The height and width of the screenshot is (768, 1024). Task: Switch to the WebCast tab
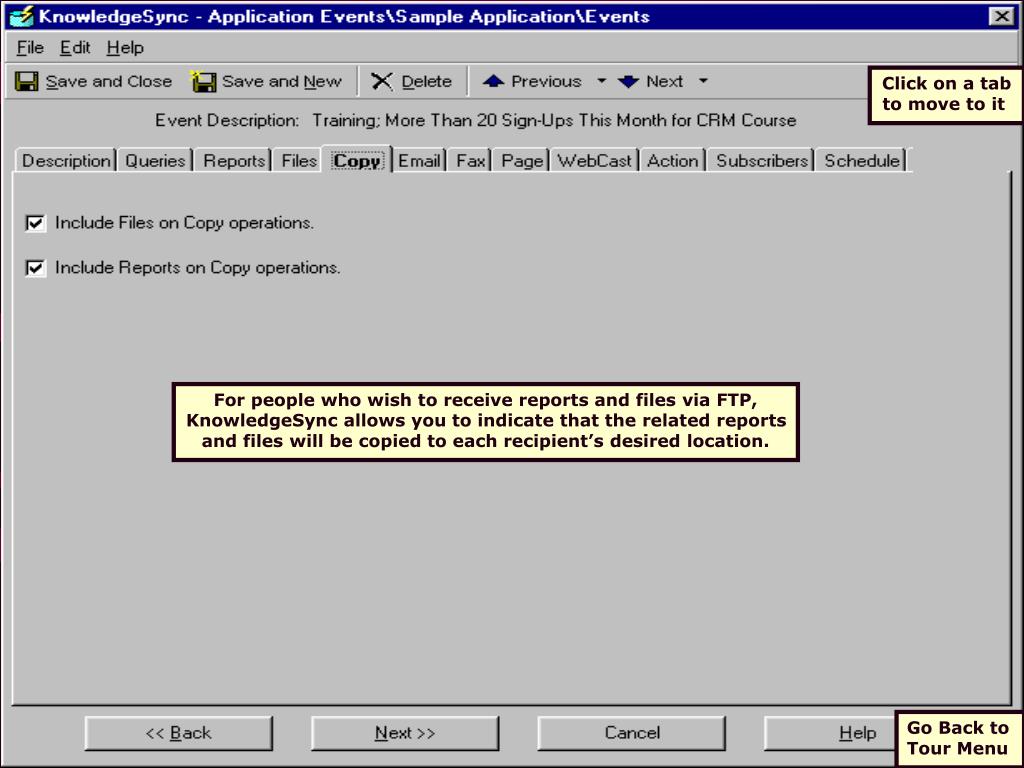[x=594, y=161]
